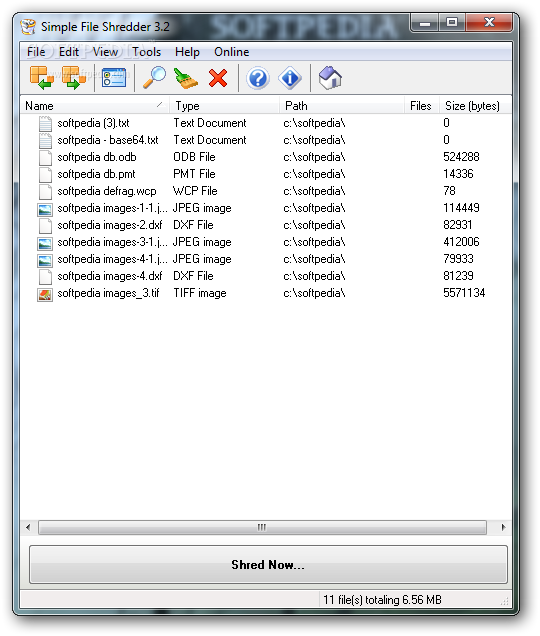Click the add folder toolbar icon
The image size is (540, 636).
coord(73,77)
